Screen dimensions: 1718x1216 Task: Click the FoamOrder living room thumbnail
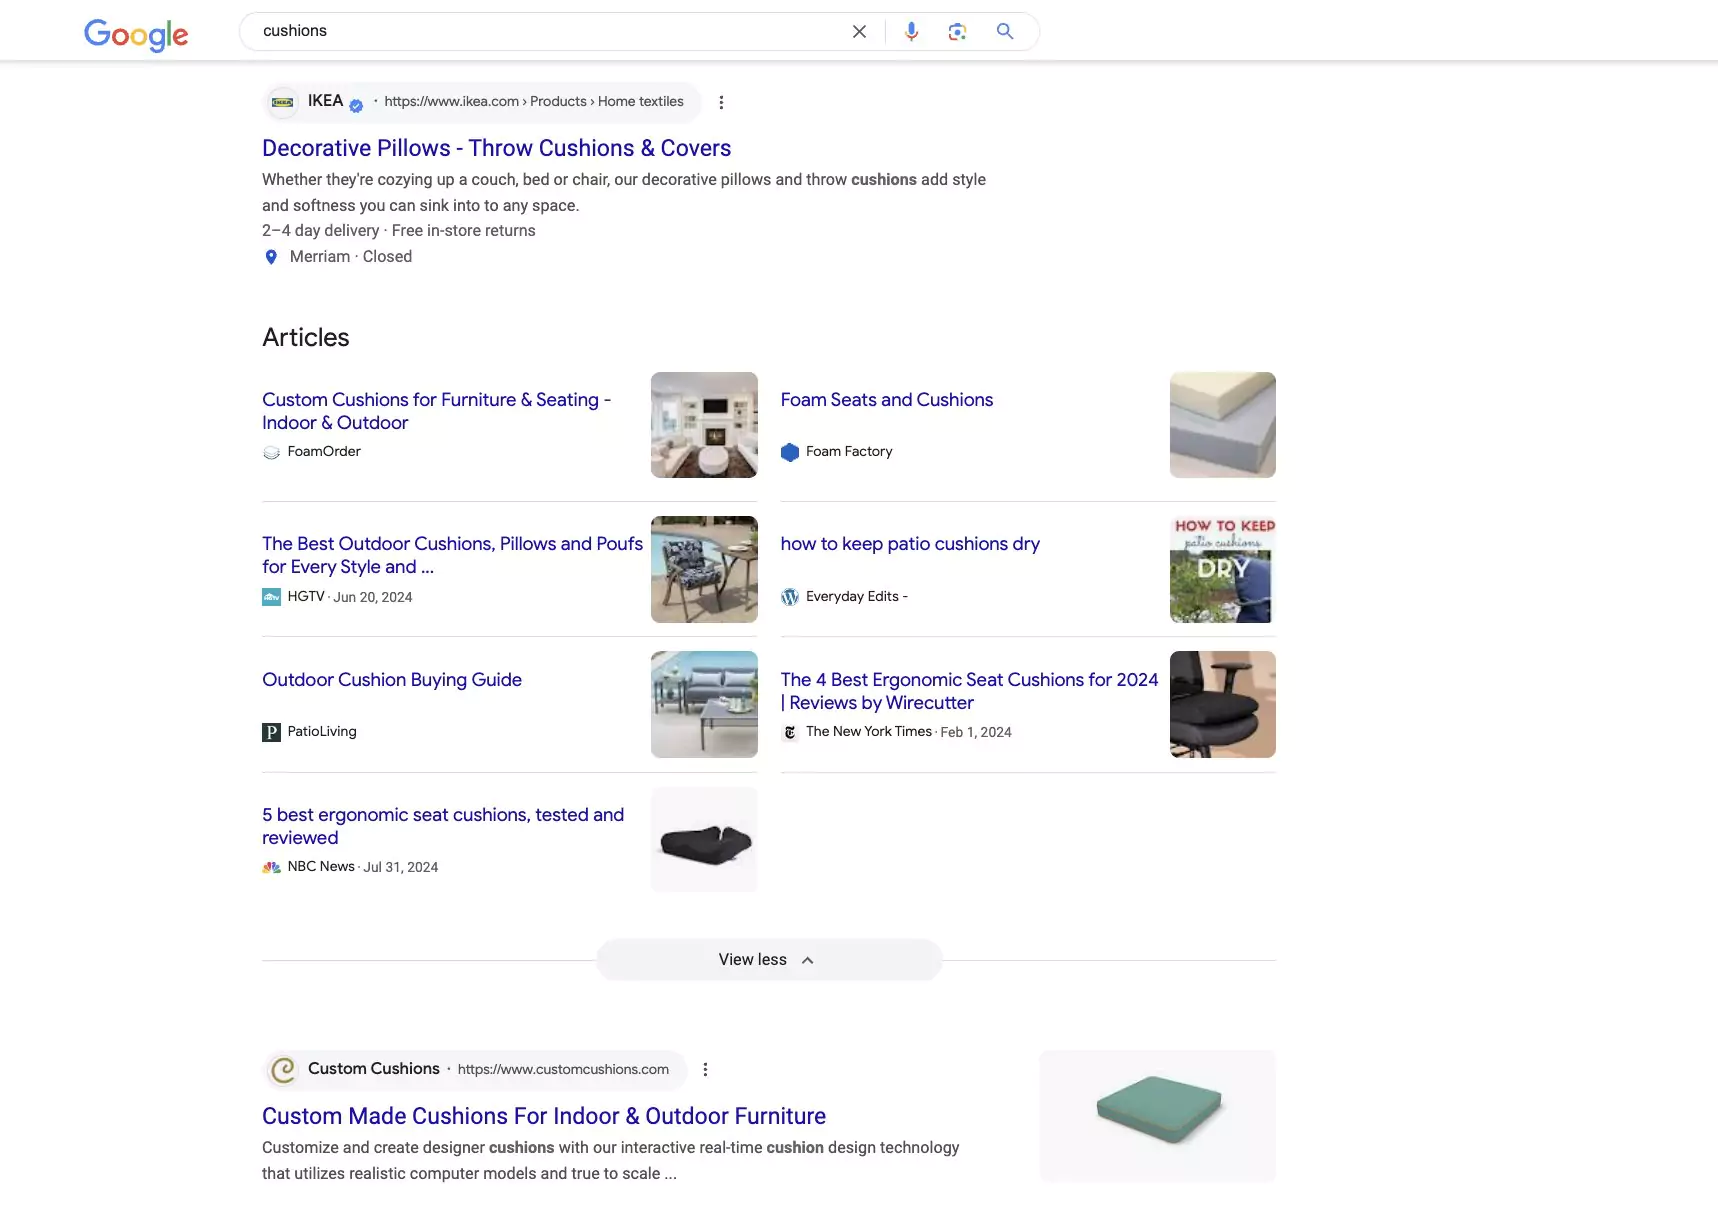tap(704, 425)
